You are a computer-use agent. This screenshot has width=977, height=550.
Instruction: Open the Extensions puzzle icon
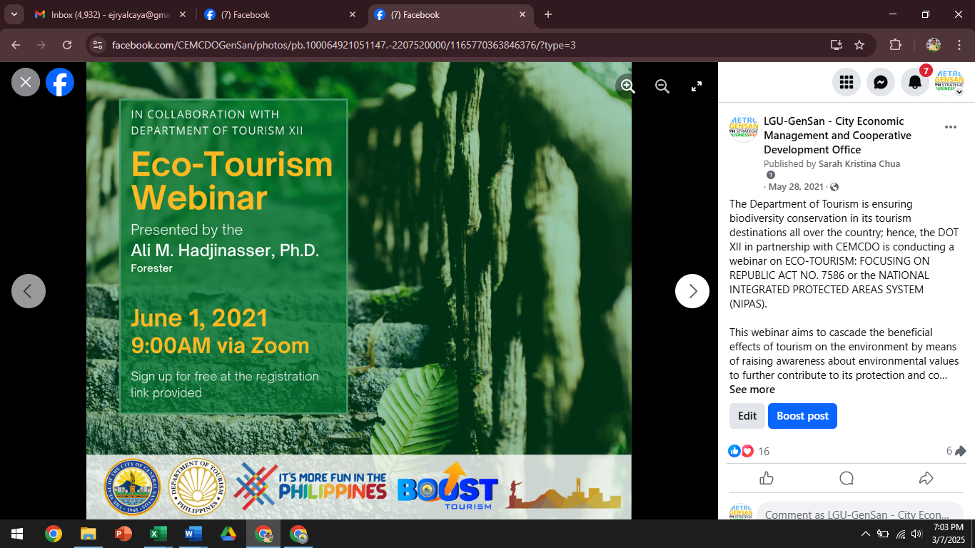(x=895, y=45)
